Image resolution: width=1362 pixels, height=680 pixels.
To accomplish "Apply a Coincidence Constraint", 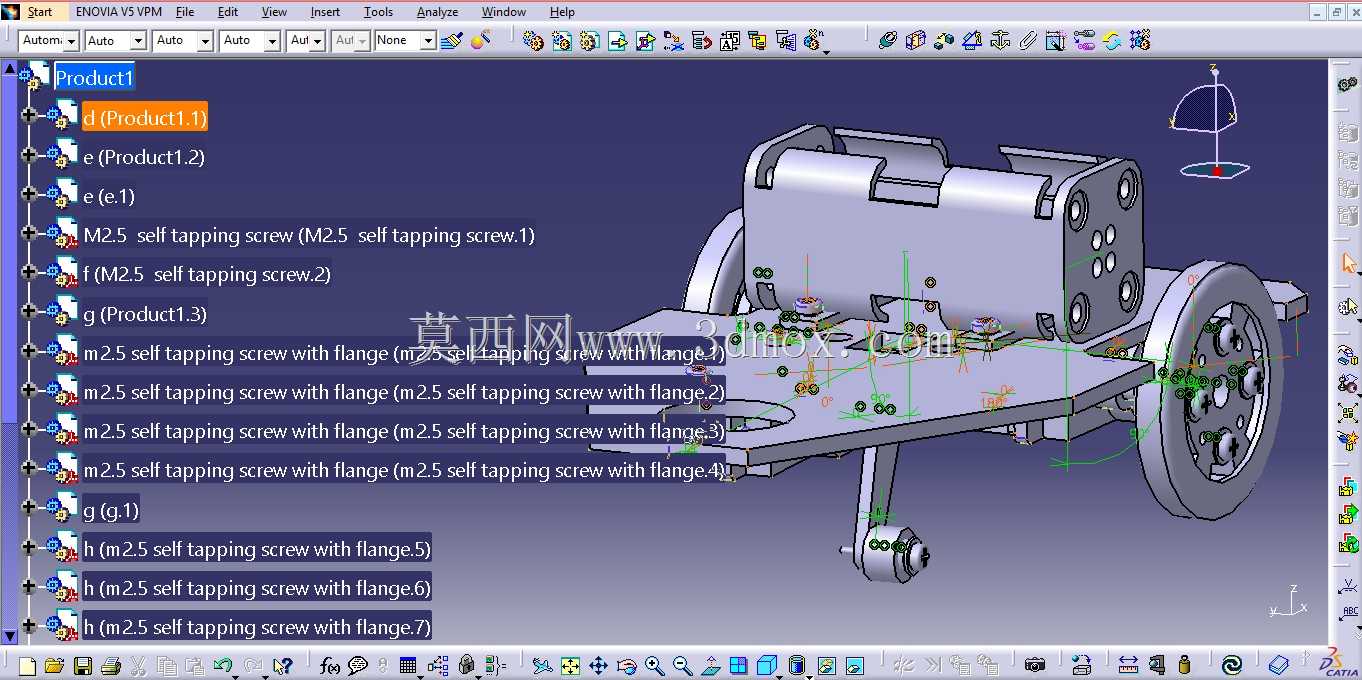I will point(887,40).
